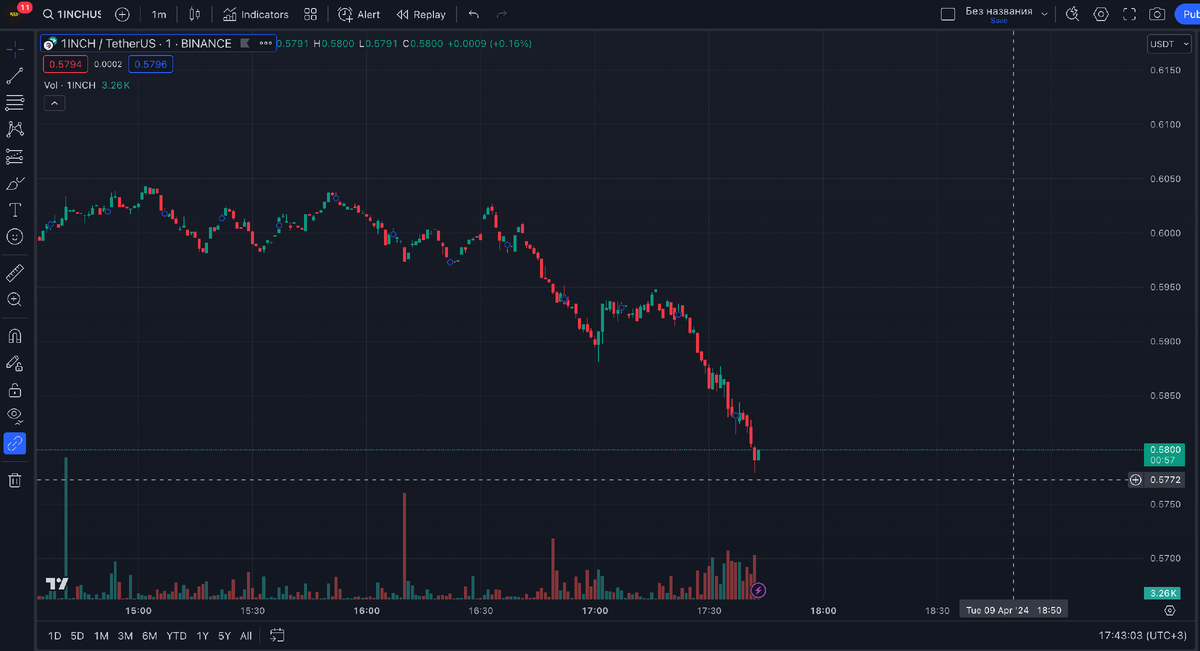Expand the layout management chevron
The width and height of the screenshot is (1200, 651).
[1045, 14]
